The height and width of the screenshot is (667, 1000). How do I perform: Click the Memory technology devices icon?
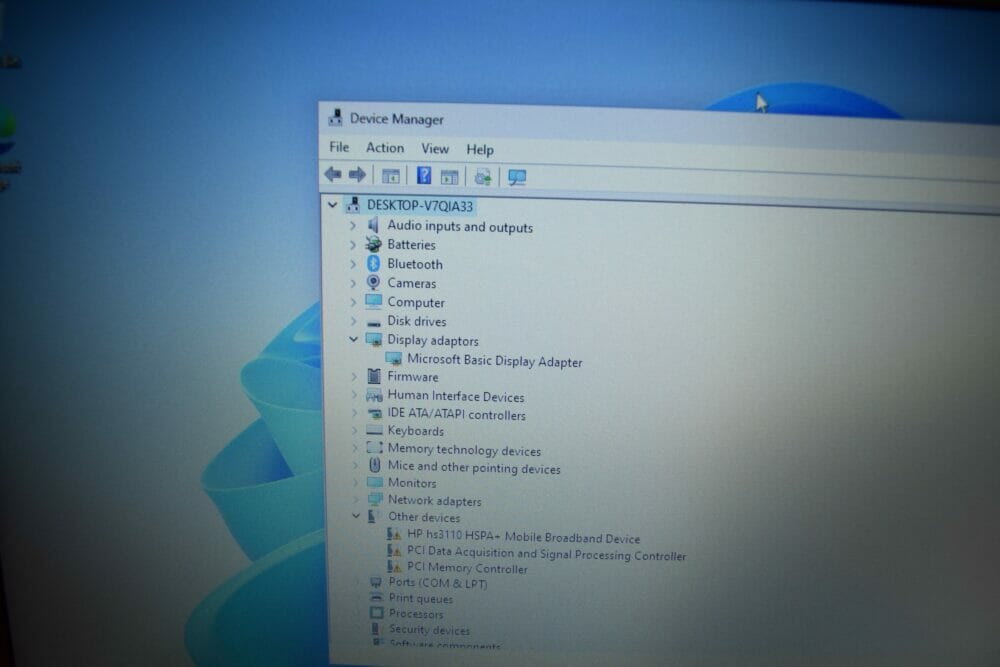coord(374,448)
